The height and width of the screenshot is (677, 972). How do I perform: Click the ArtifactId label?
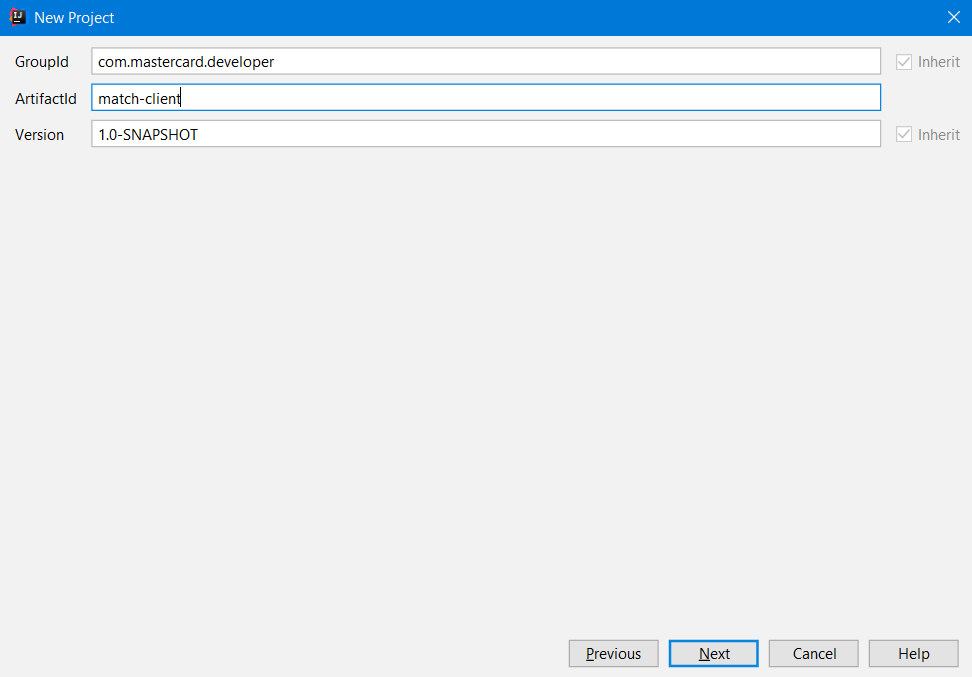click(46, 98)
